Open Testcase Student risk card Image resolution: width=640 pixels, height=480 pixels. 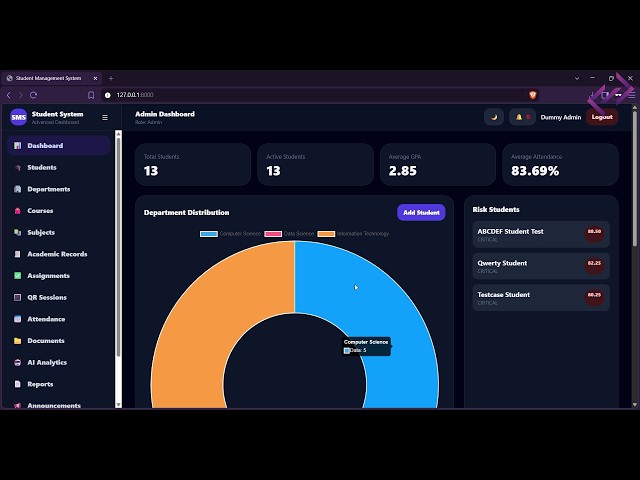click(x=541, y=298)
